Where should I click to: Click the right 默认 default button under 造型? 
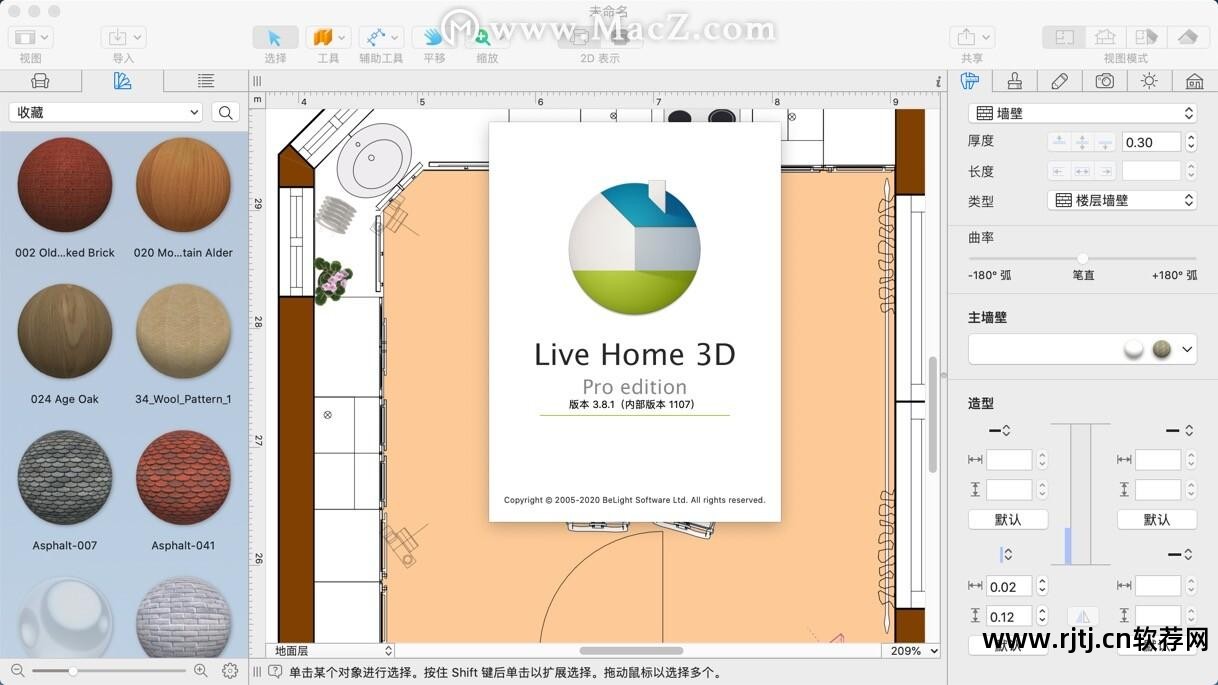click(1157, 519)
